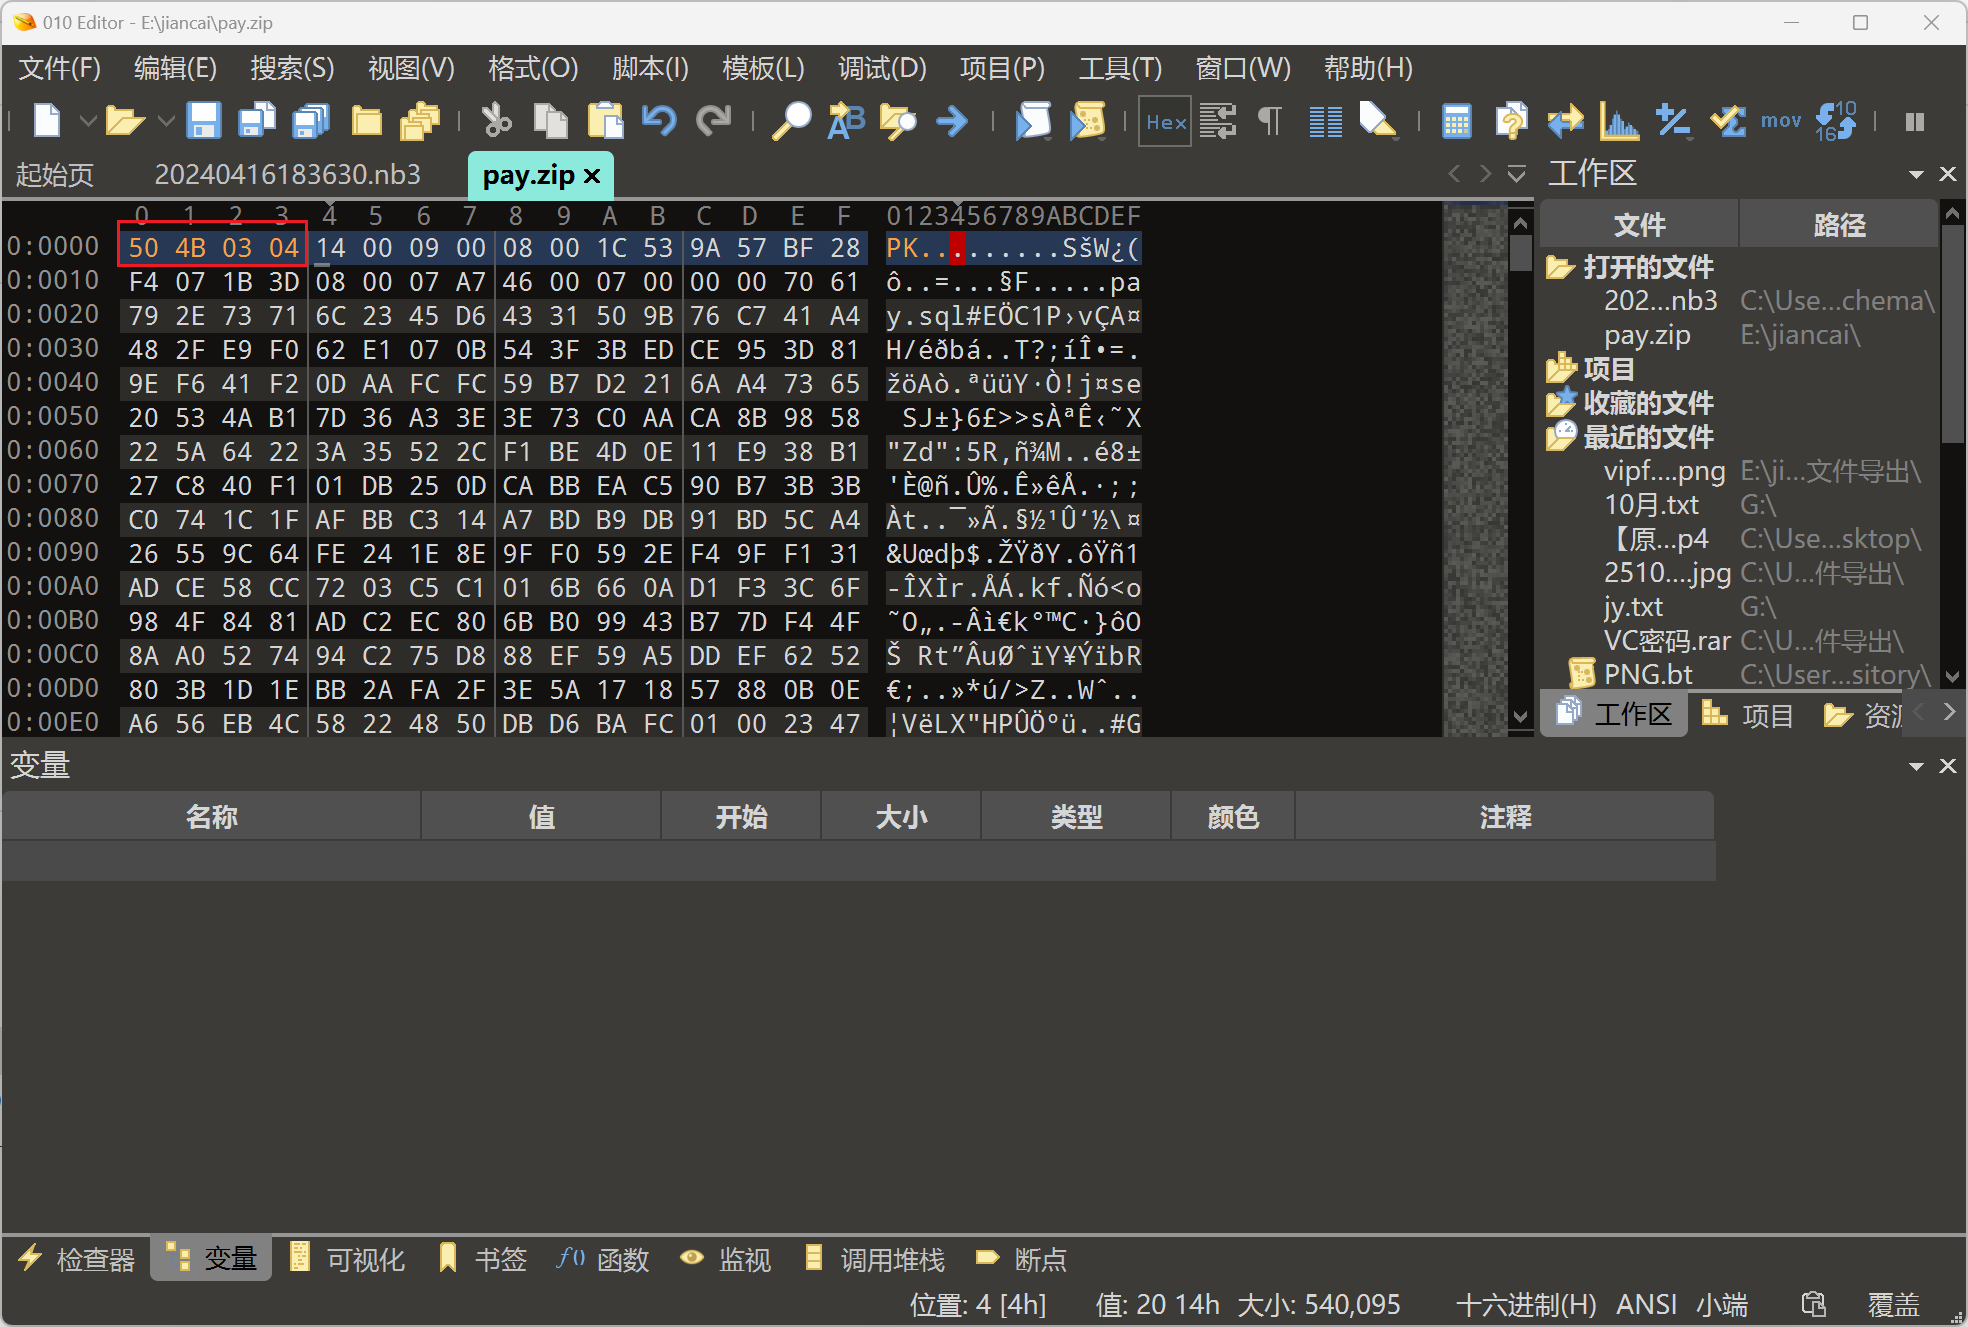Click the 名称 column header
Image resolution: width=1968 pixels, height=1327 pixels.
click(x=212, y=817)
